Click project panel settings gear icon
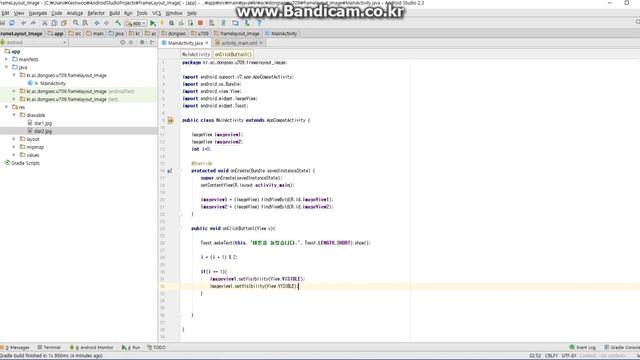640x360 pixels. (142, 42)
